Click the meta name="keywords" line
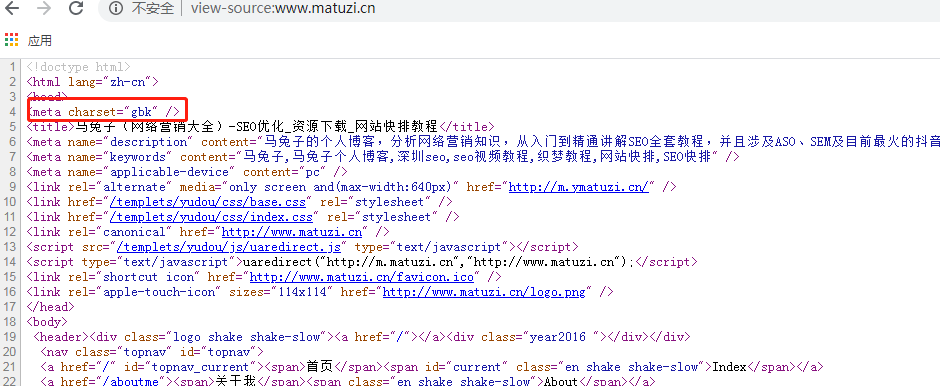Screen dimensions: 940x386 point(382,157)
